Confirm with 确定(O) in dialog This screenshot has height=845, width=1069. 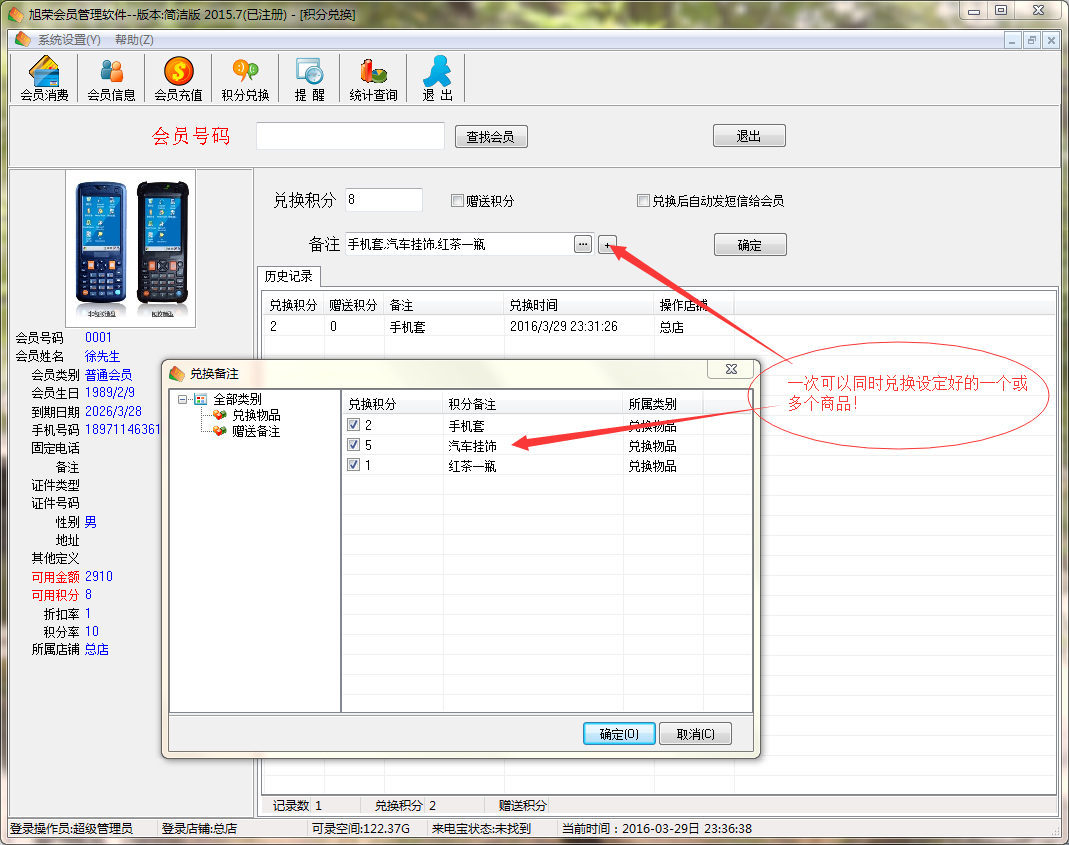click(619, 734)
